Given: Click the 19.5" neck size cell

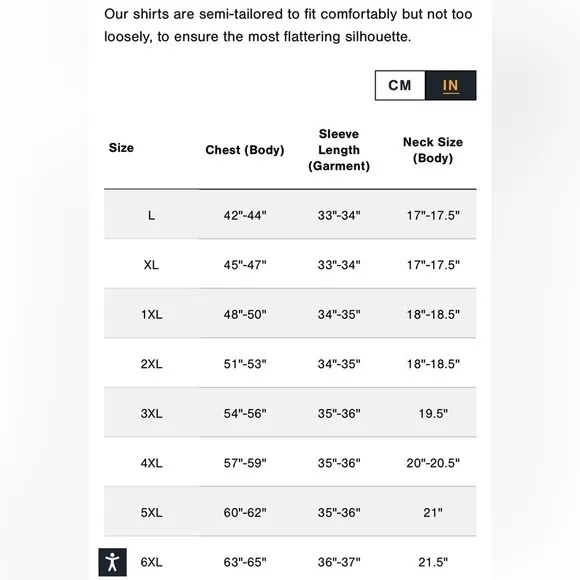Looking at the screenshot, I should 433,414.
